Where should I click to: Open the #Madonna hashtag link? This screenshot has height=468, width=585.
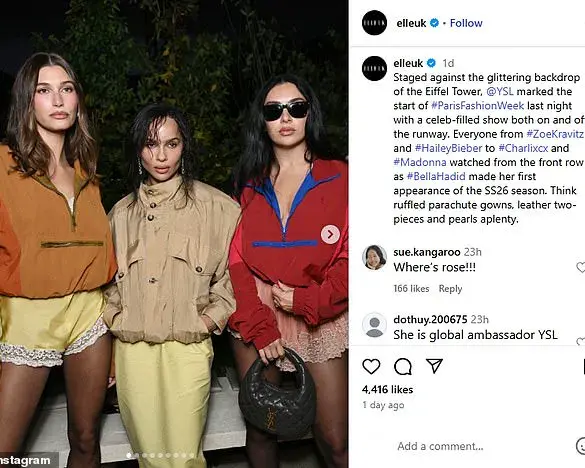coord(420,162)
